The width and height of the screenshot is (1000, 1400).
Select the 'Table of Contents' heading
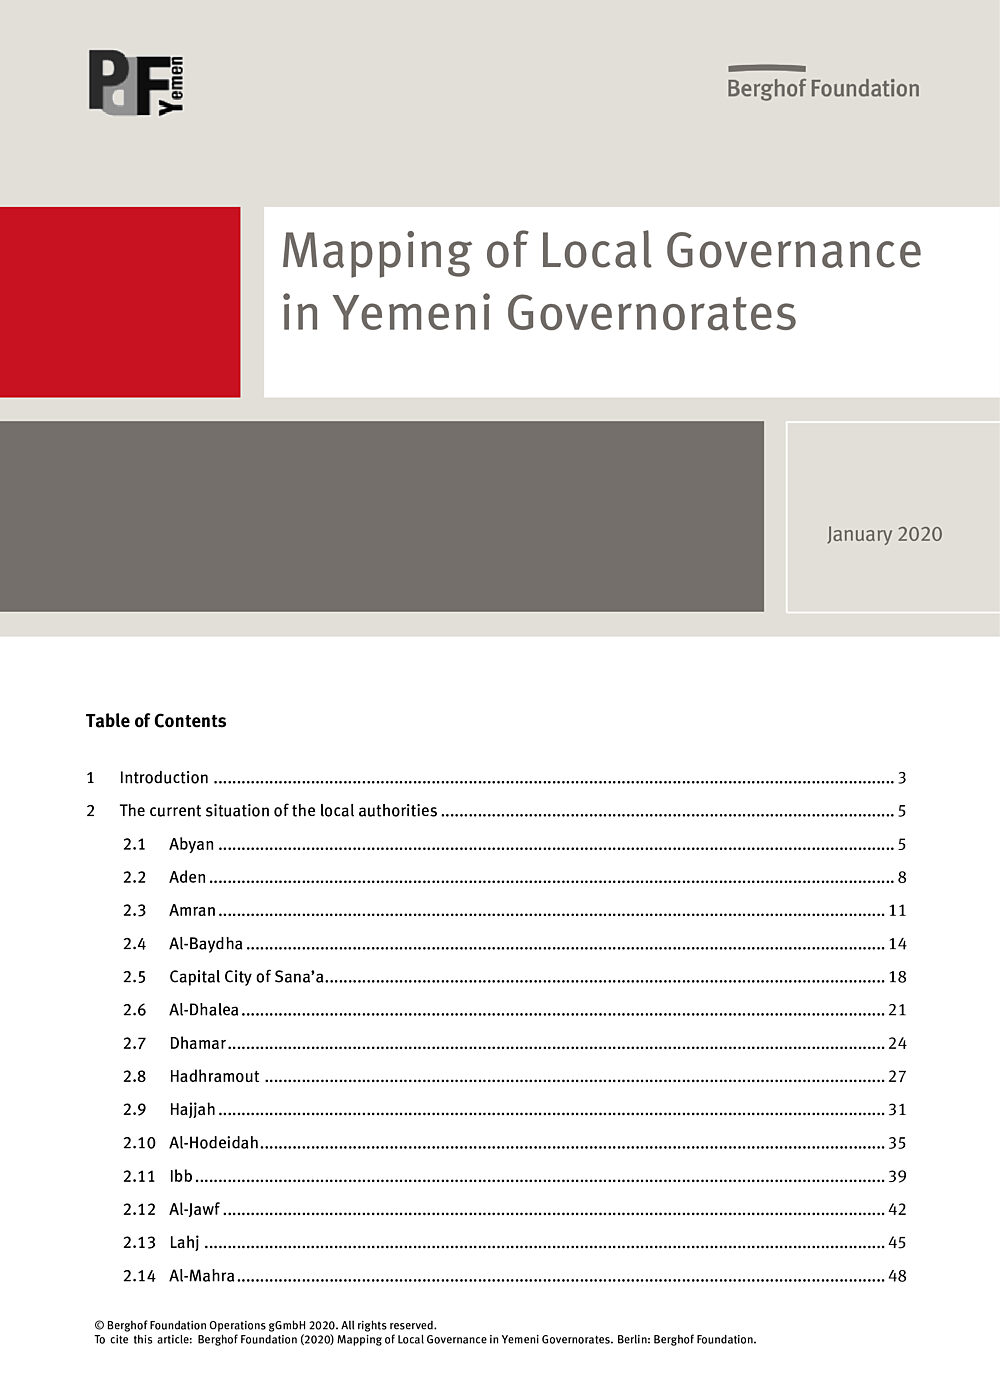click(156, 721)
